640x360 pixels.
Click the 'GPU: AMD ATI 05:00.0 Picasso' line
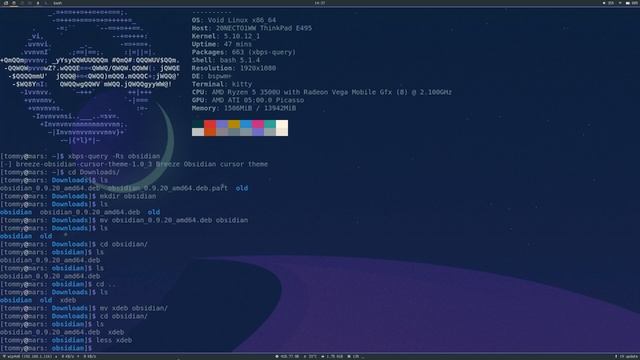(248, 100)
